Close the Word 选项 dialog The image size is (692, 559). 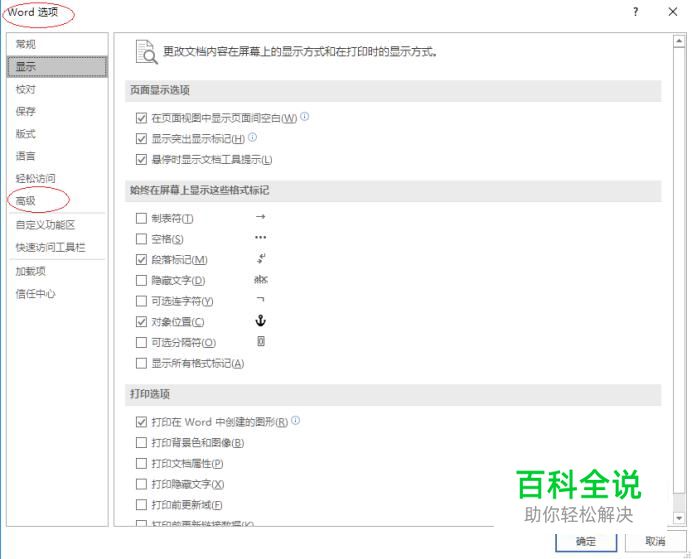673,12
